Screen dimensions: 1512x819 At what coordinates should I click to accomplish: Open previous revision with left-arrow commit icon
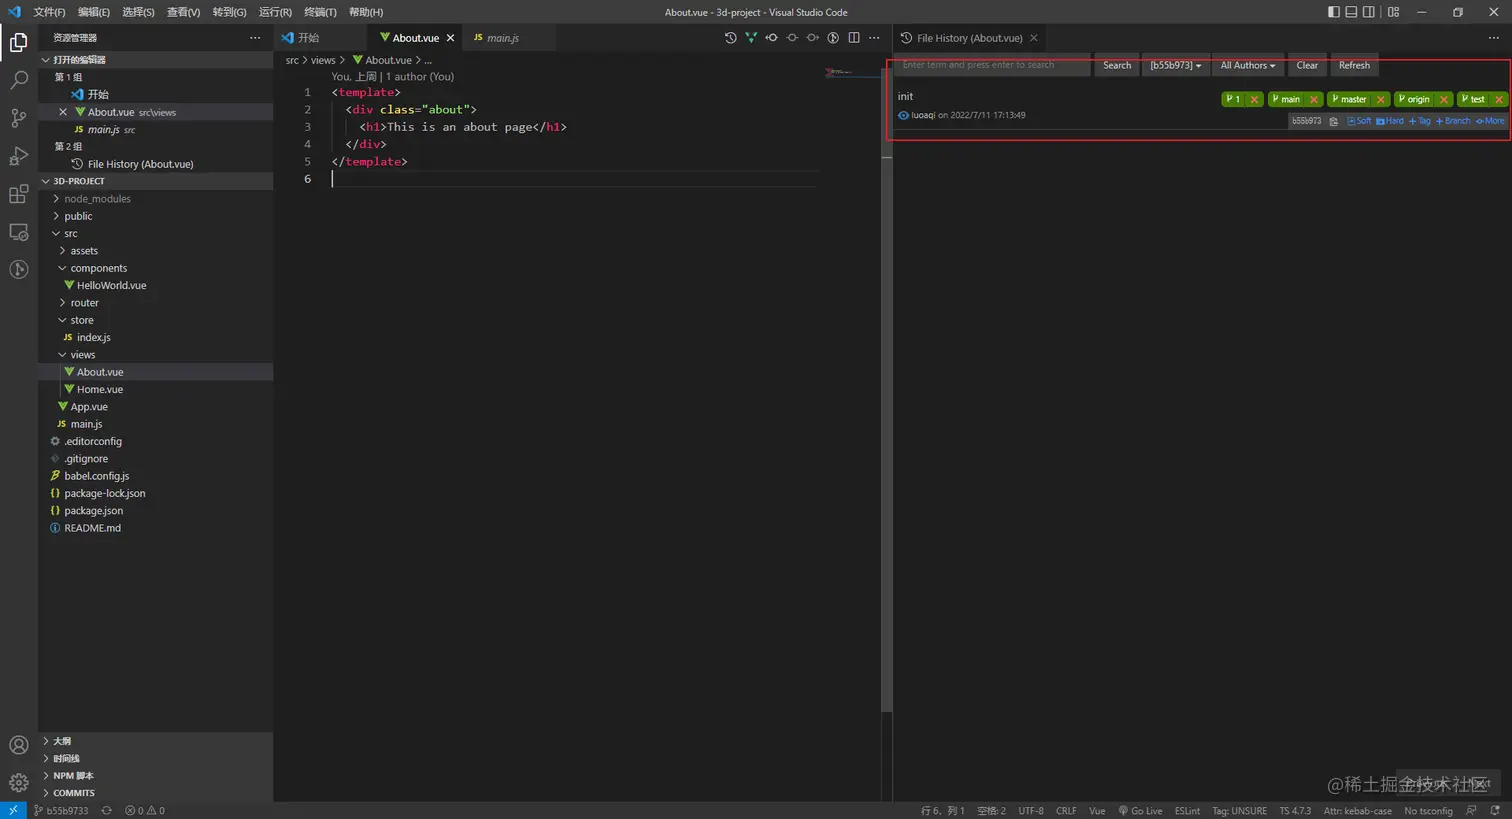click(x=771, y=38)
